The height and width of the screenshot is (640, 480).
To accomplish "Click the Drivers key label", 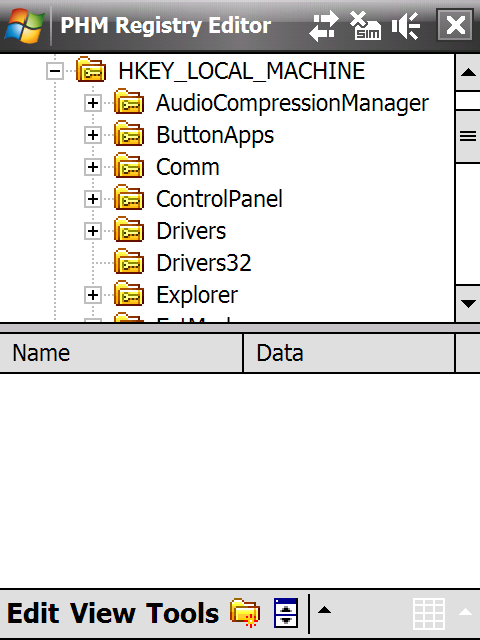I will [x=191, y=231].
